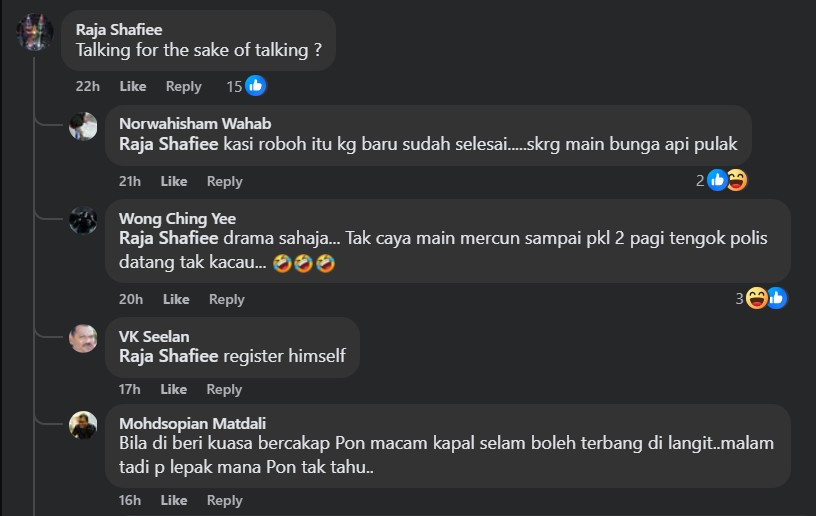
Task: Click Mohdsopian Matdali's profile picture
Action: 83,425
